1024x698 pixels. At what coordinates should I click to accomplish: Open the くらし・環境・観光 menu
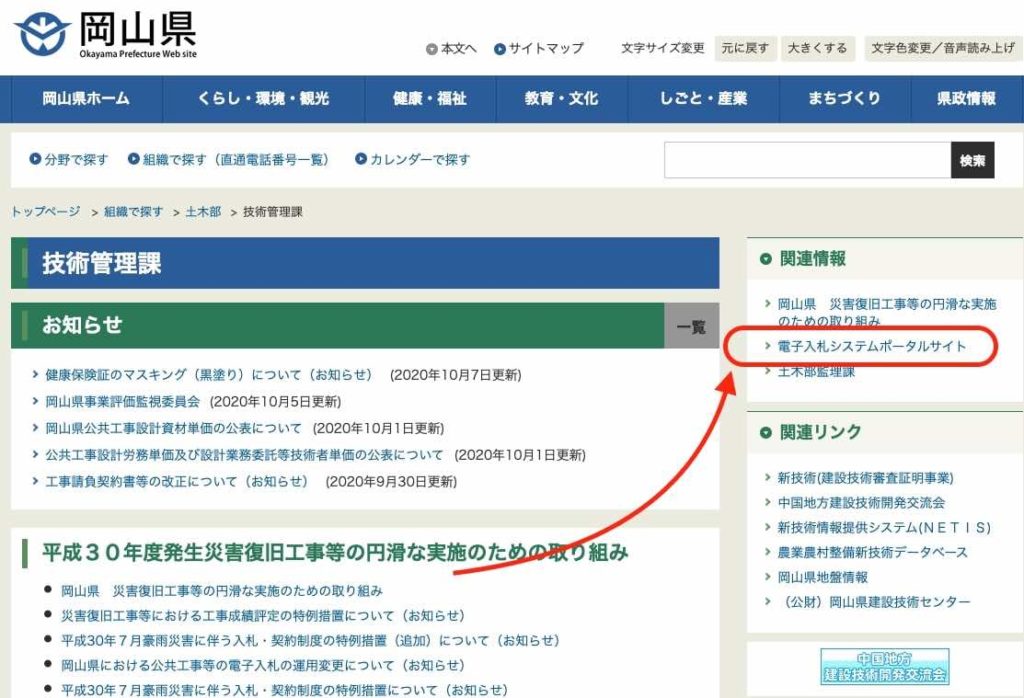(264, 98)
